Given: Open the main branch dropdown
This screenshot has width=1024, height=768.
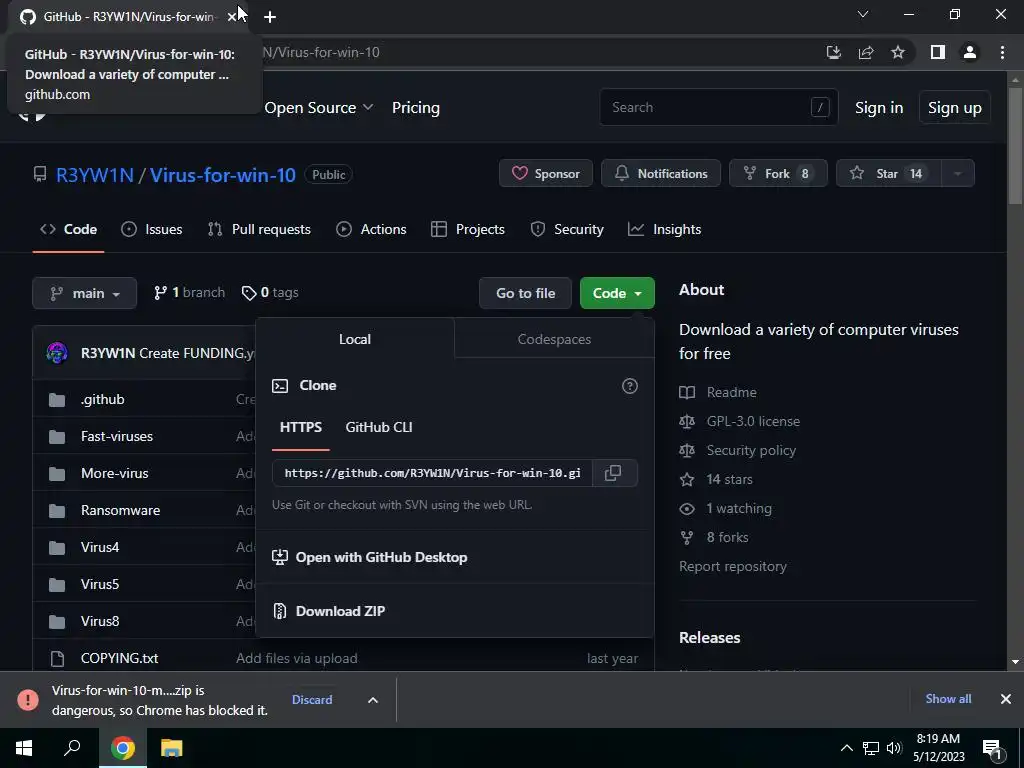Looking at the screenshot, I should (x=84, y=293).
